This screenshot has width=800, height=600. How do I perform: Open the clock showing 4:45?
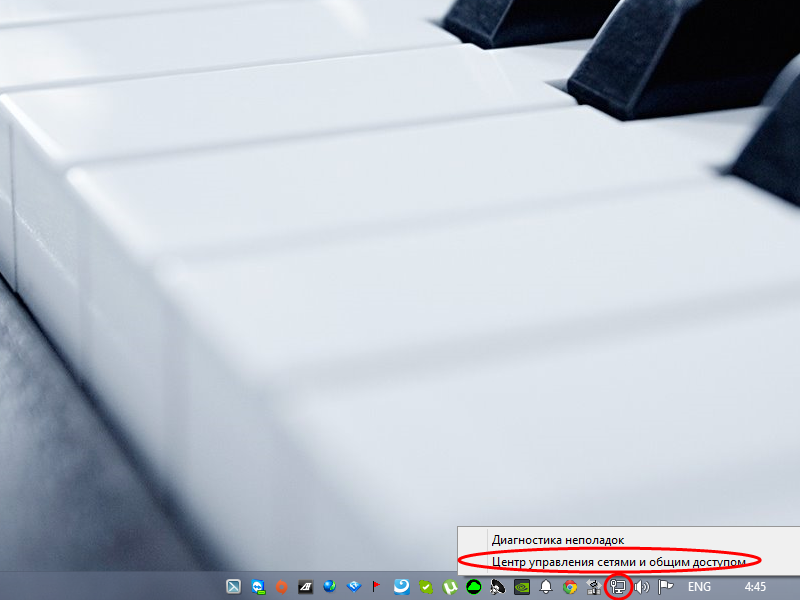click(x=755, y=587)
